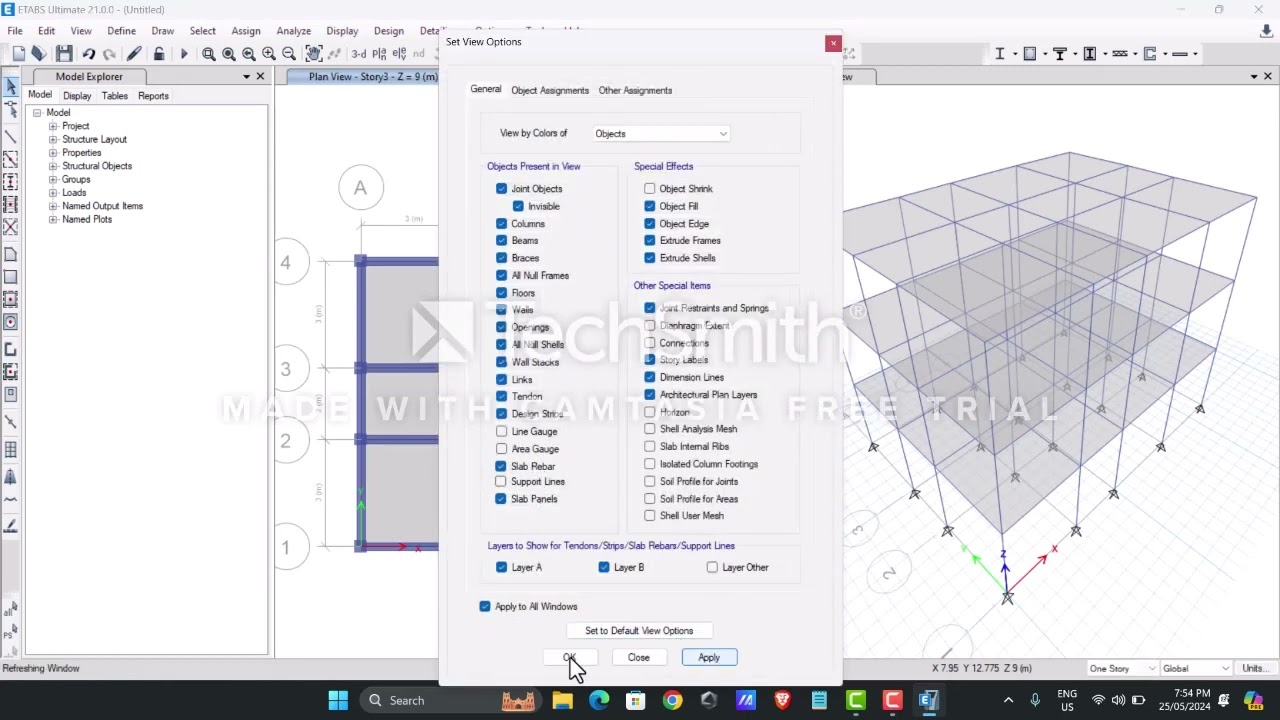Expand the Structural Objects tree node
The height and width of the screenshot is (720, 1280).
[53, 166]
